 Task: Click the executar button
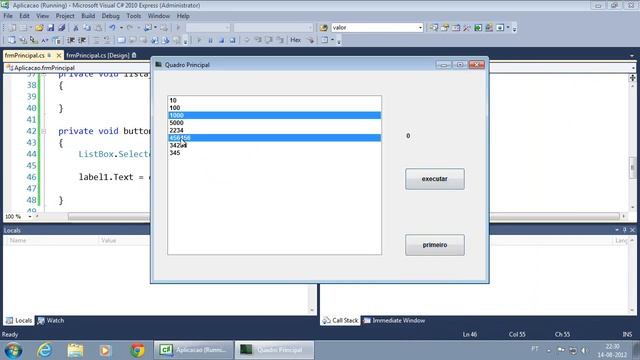point(435,179)
